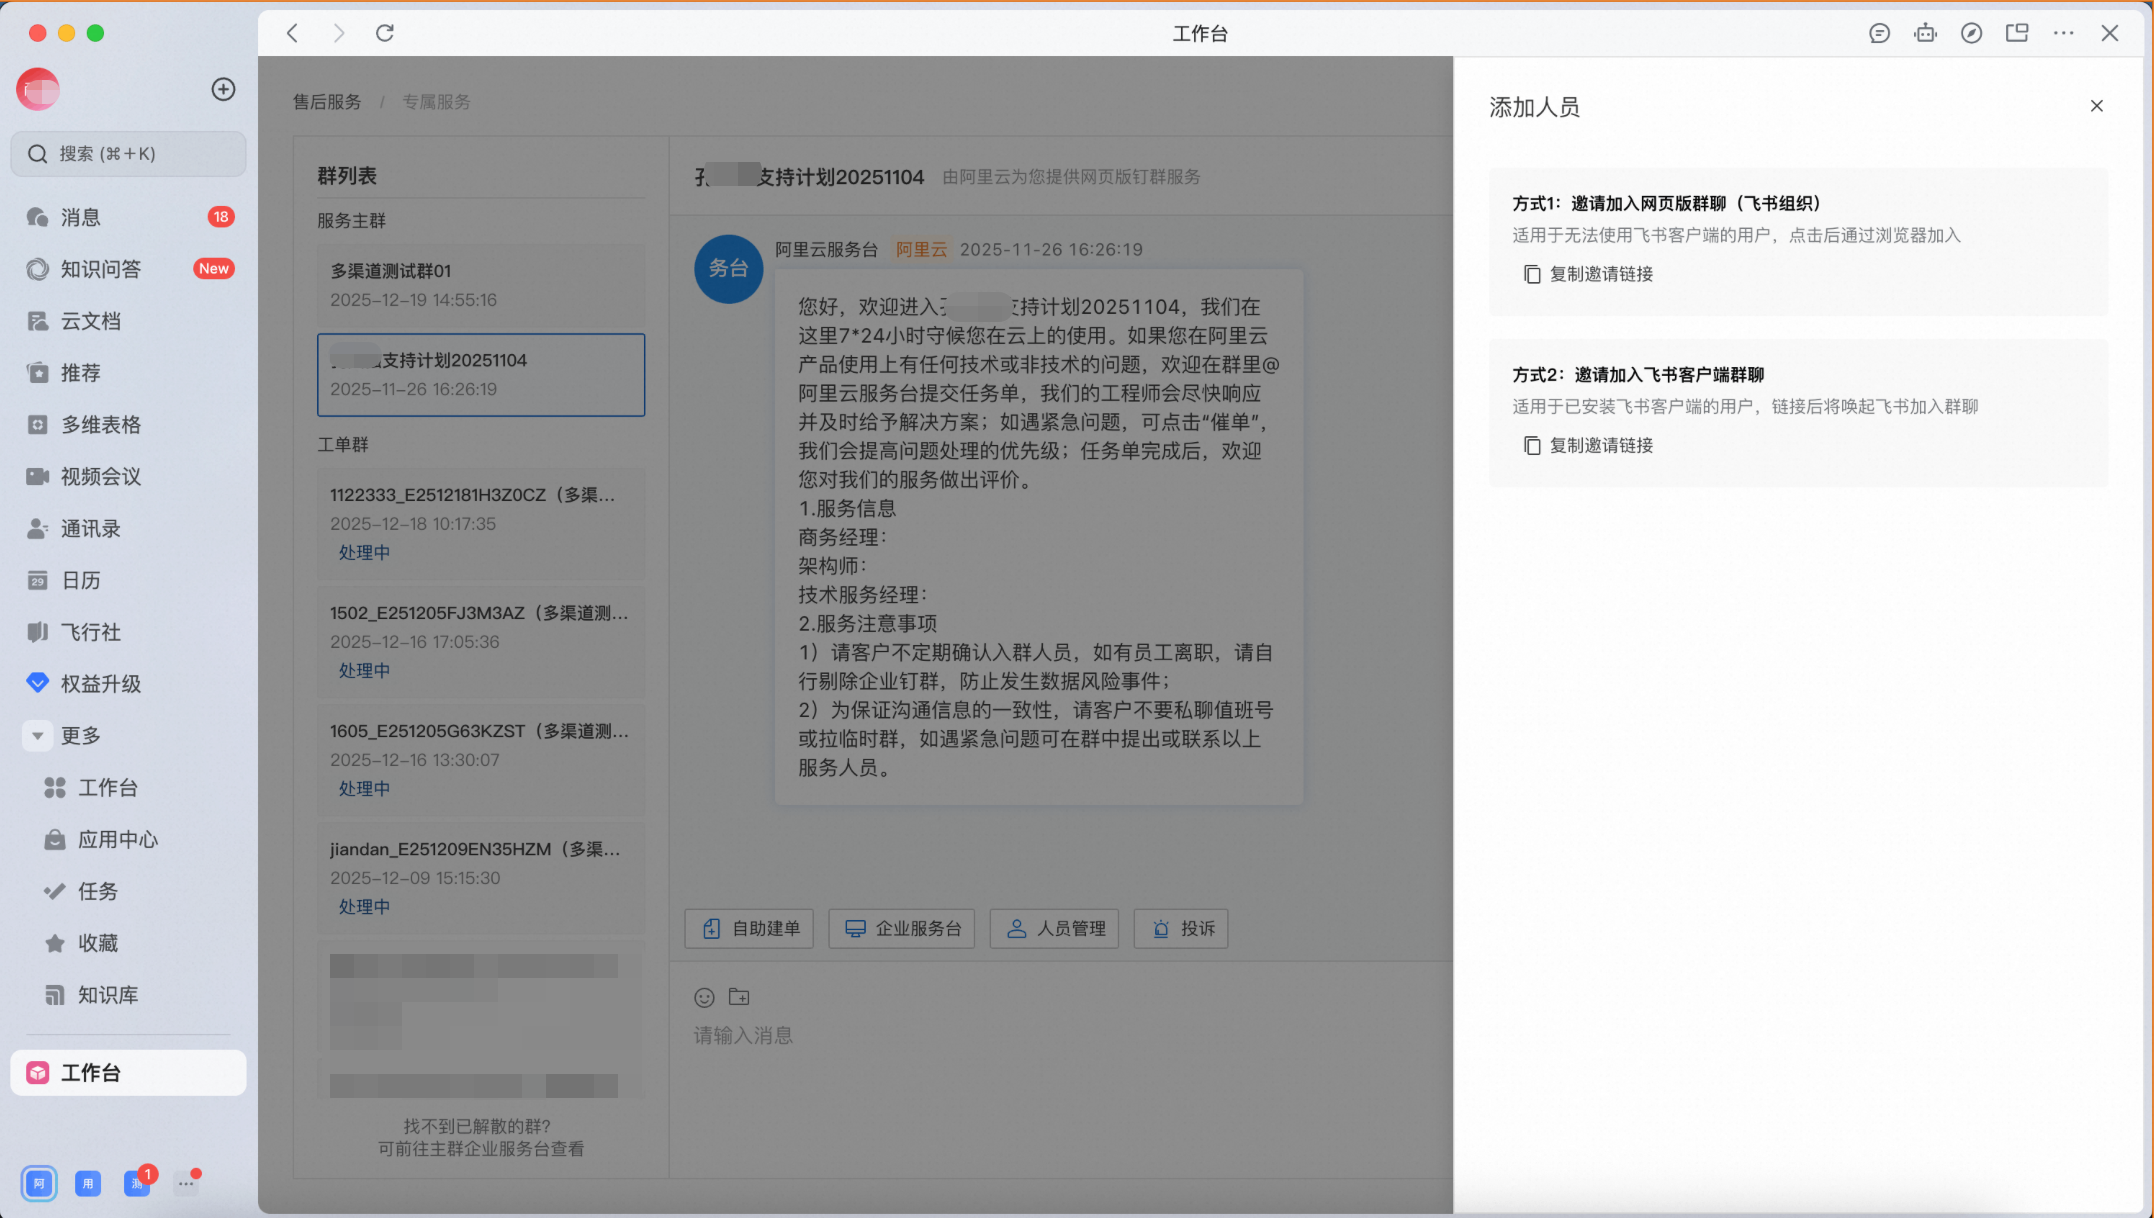The height and width of the screenshot is (1218, 2154).
Task: Go back with the left arrow icon
Action: 292,33
